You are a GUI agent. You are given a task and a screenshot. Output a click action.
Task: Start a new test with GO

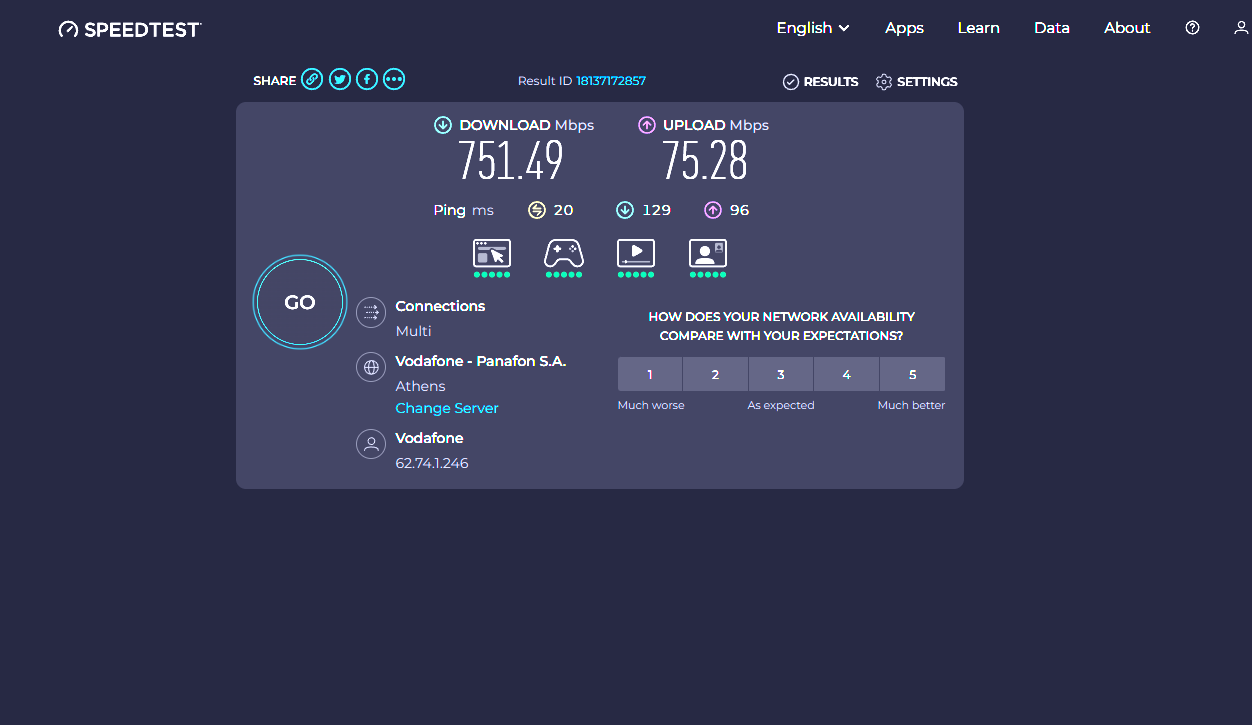point(300,302)
